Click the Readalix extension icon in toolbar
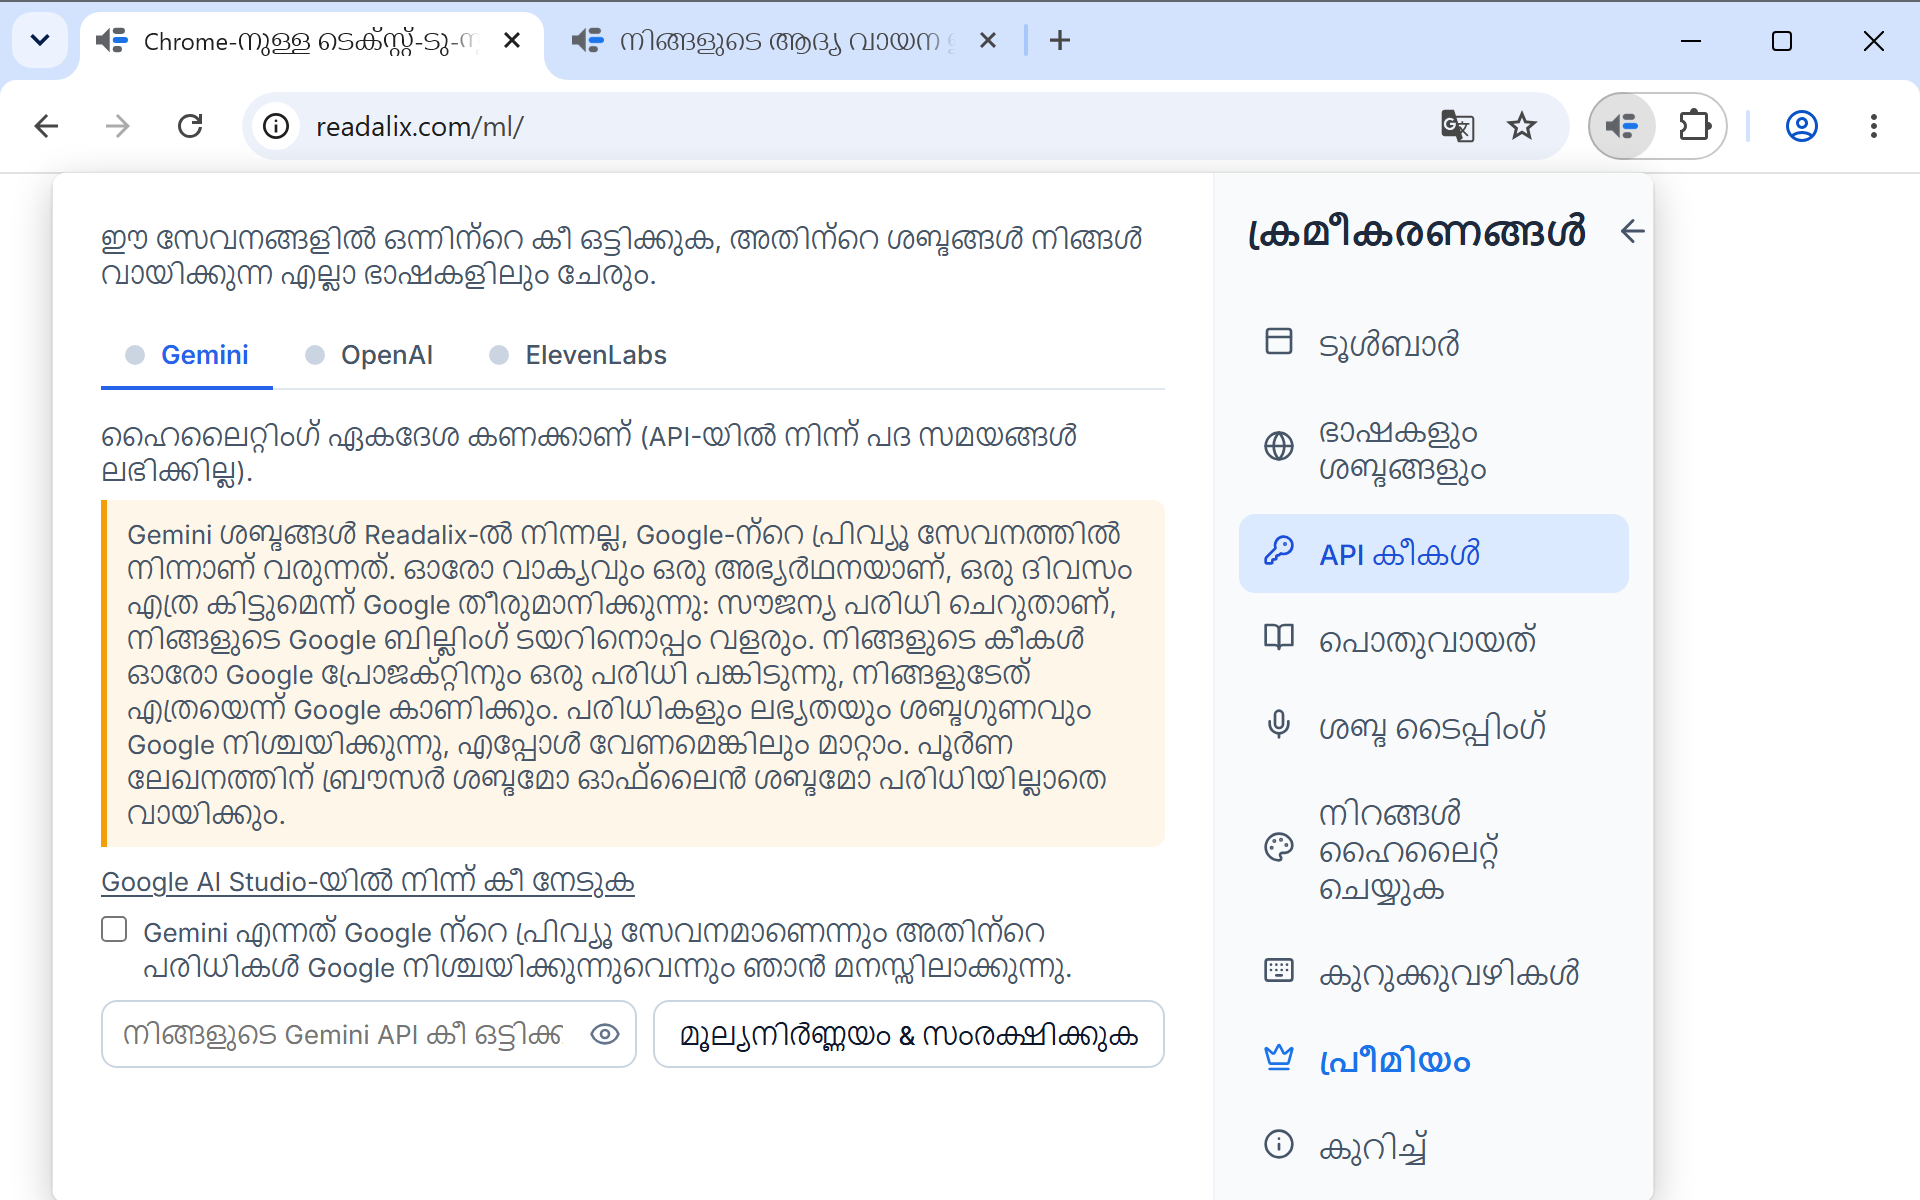 click(1622, 126)
